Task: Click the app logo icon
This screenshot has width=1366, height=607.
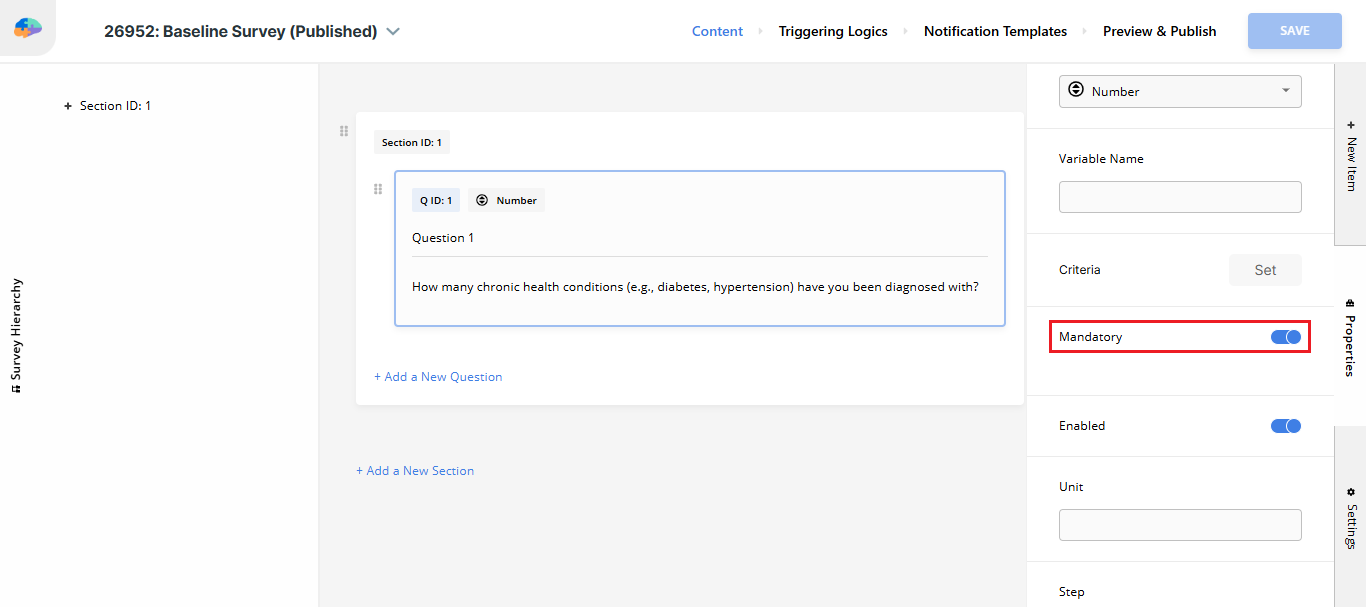Action: [28, 29]
